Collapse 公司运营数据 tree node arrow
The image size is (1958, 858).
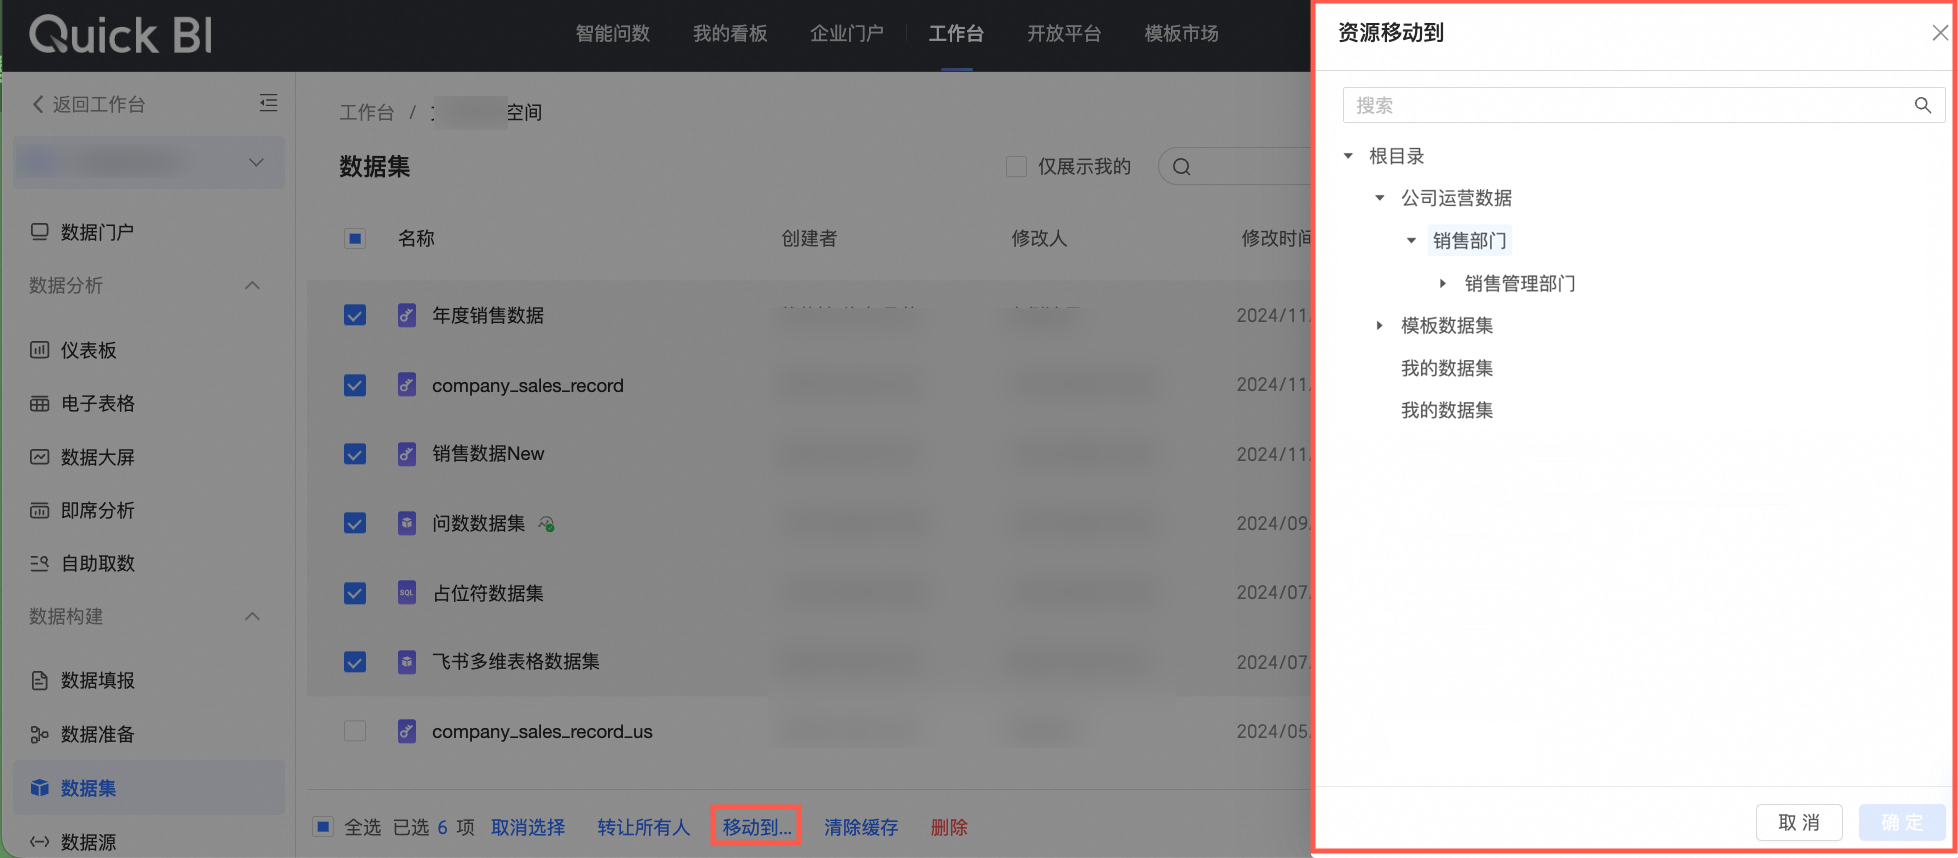coord(1380,198)
